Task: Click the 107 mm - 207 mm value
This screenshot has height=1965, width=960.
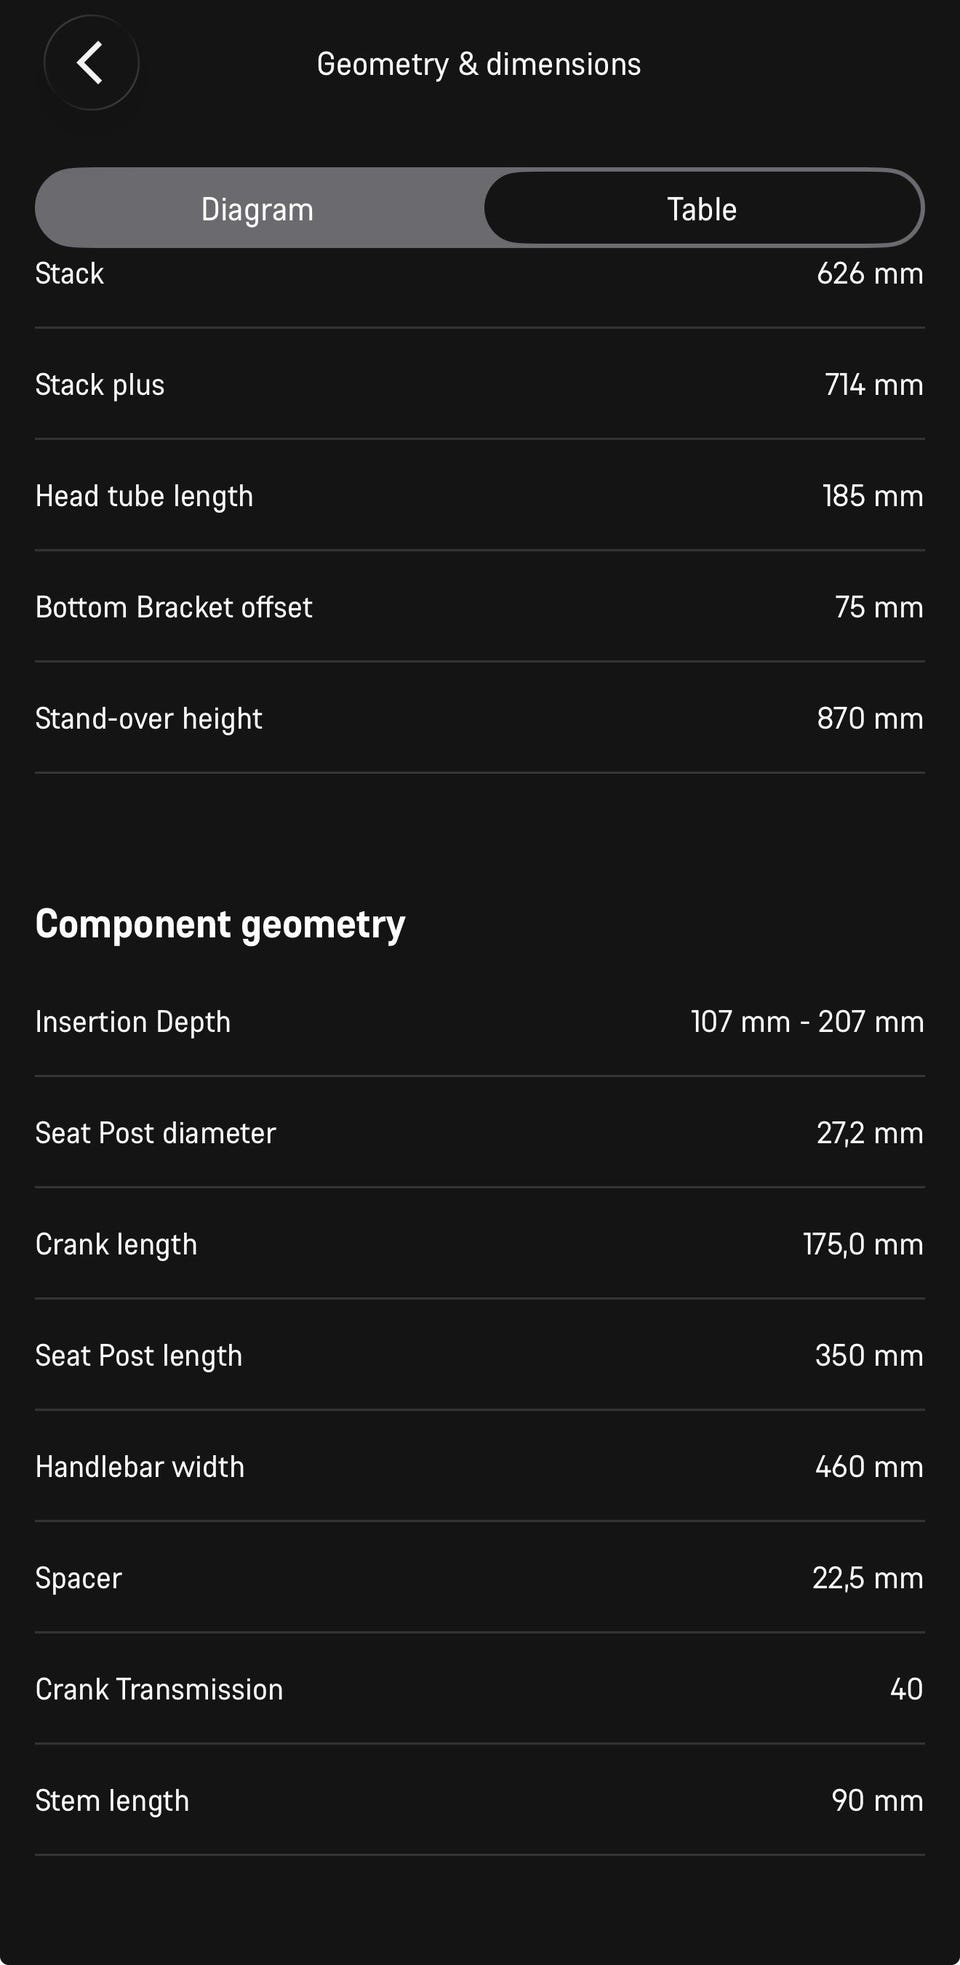Action: (807, 1021)
